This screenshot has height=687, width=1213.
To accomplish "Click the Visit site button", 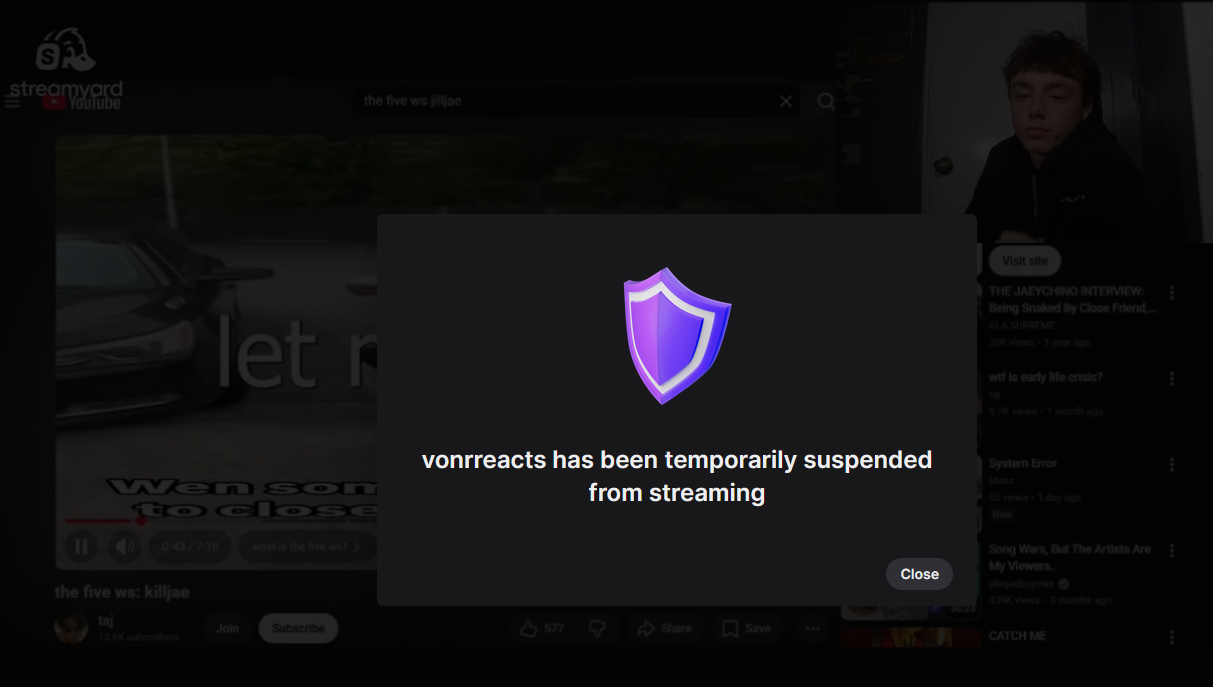I will [x=1025, y=260].
